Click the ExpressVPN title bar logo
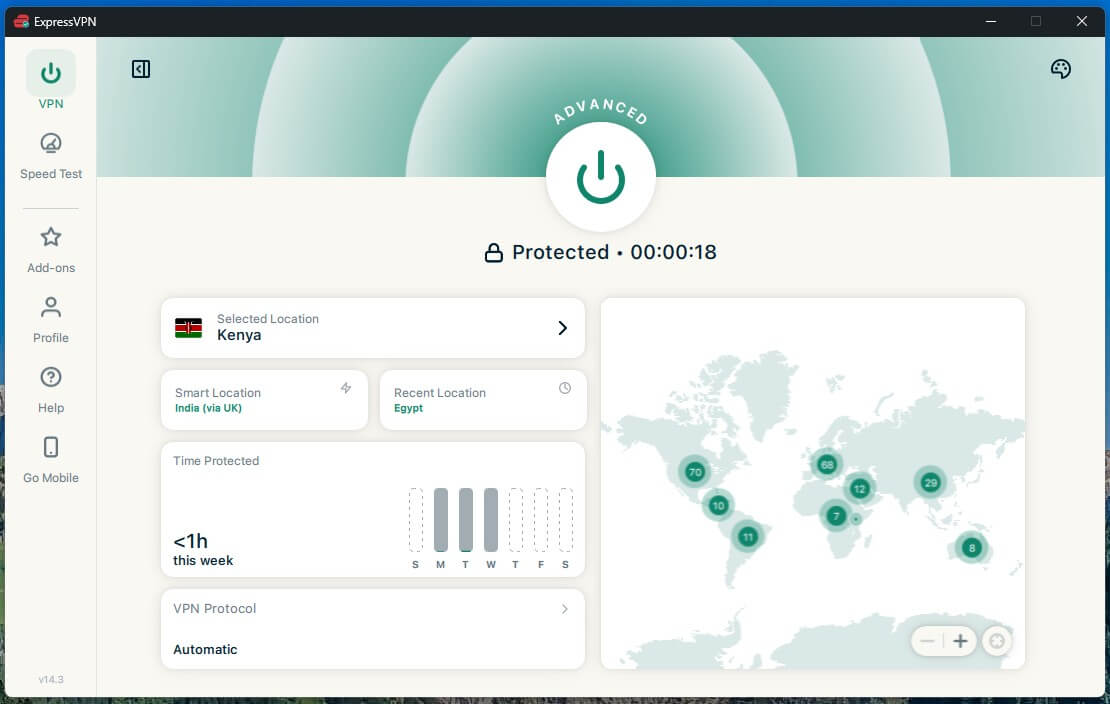Screen dimensions: 1110x704 pos(22,21)
